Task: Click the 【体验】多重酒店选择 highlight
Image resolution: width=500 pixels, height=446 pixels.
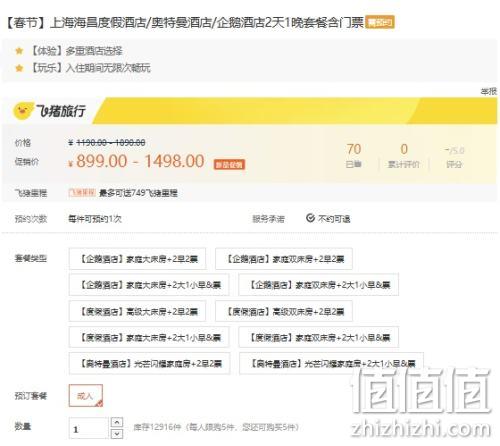Action: 76,51
